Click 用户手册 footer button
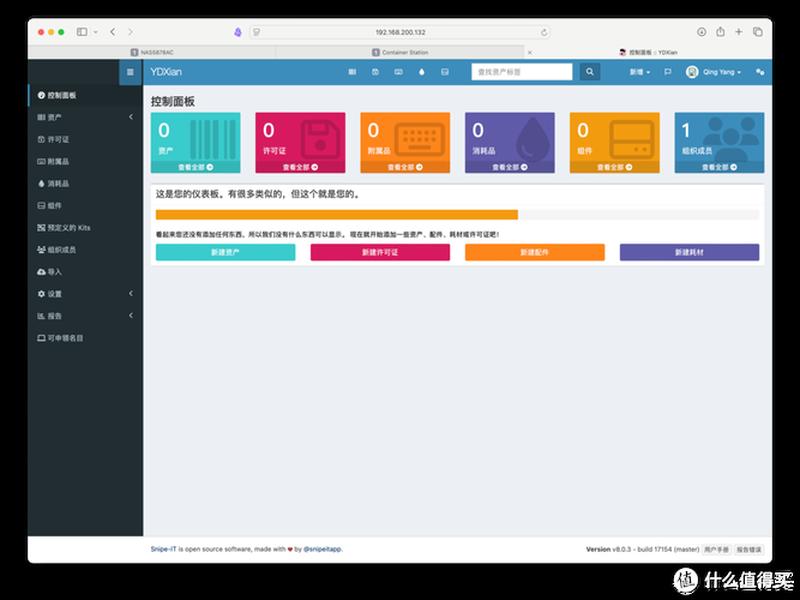This screenshot has height=600, width=800. pyautogui.click(x=716, y=549)
